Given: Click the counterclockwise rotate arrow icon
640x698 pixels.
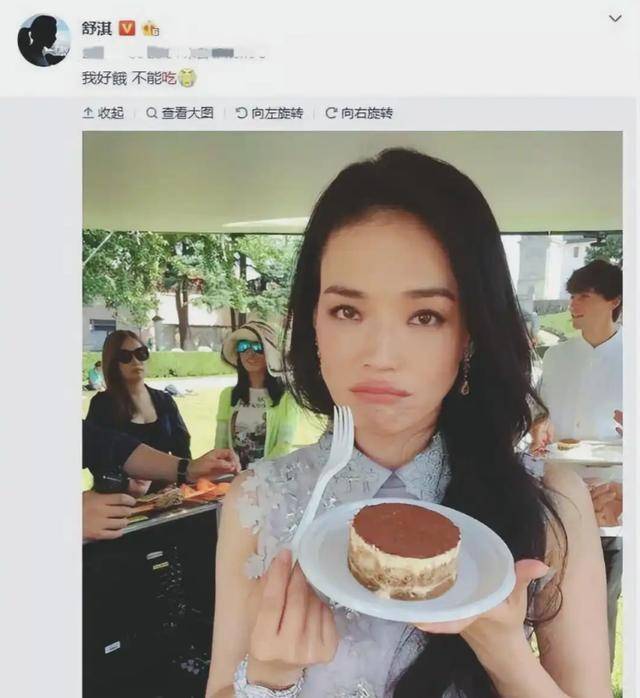Looking at the screenshot, I should [241, 113].
